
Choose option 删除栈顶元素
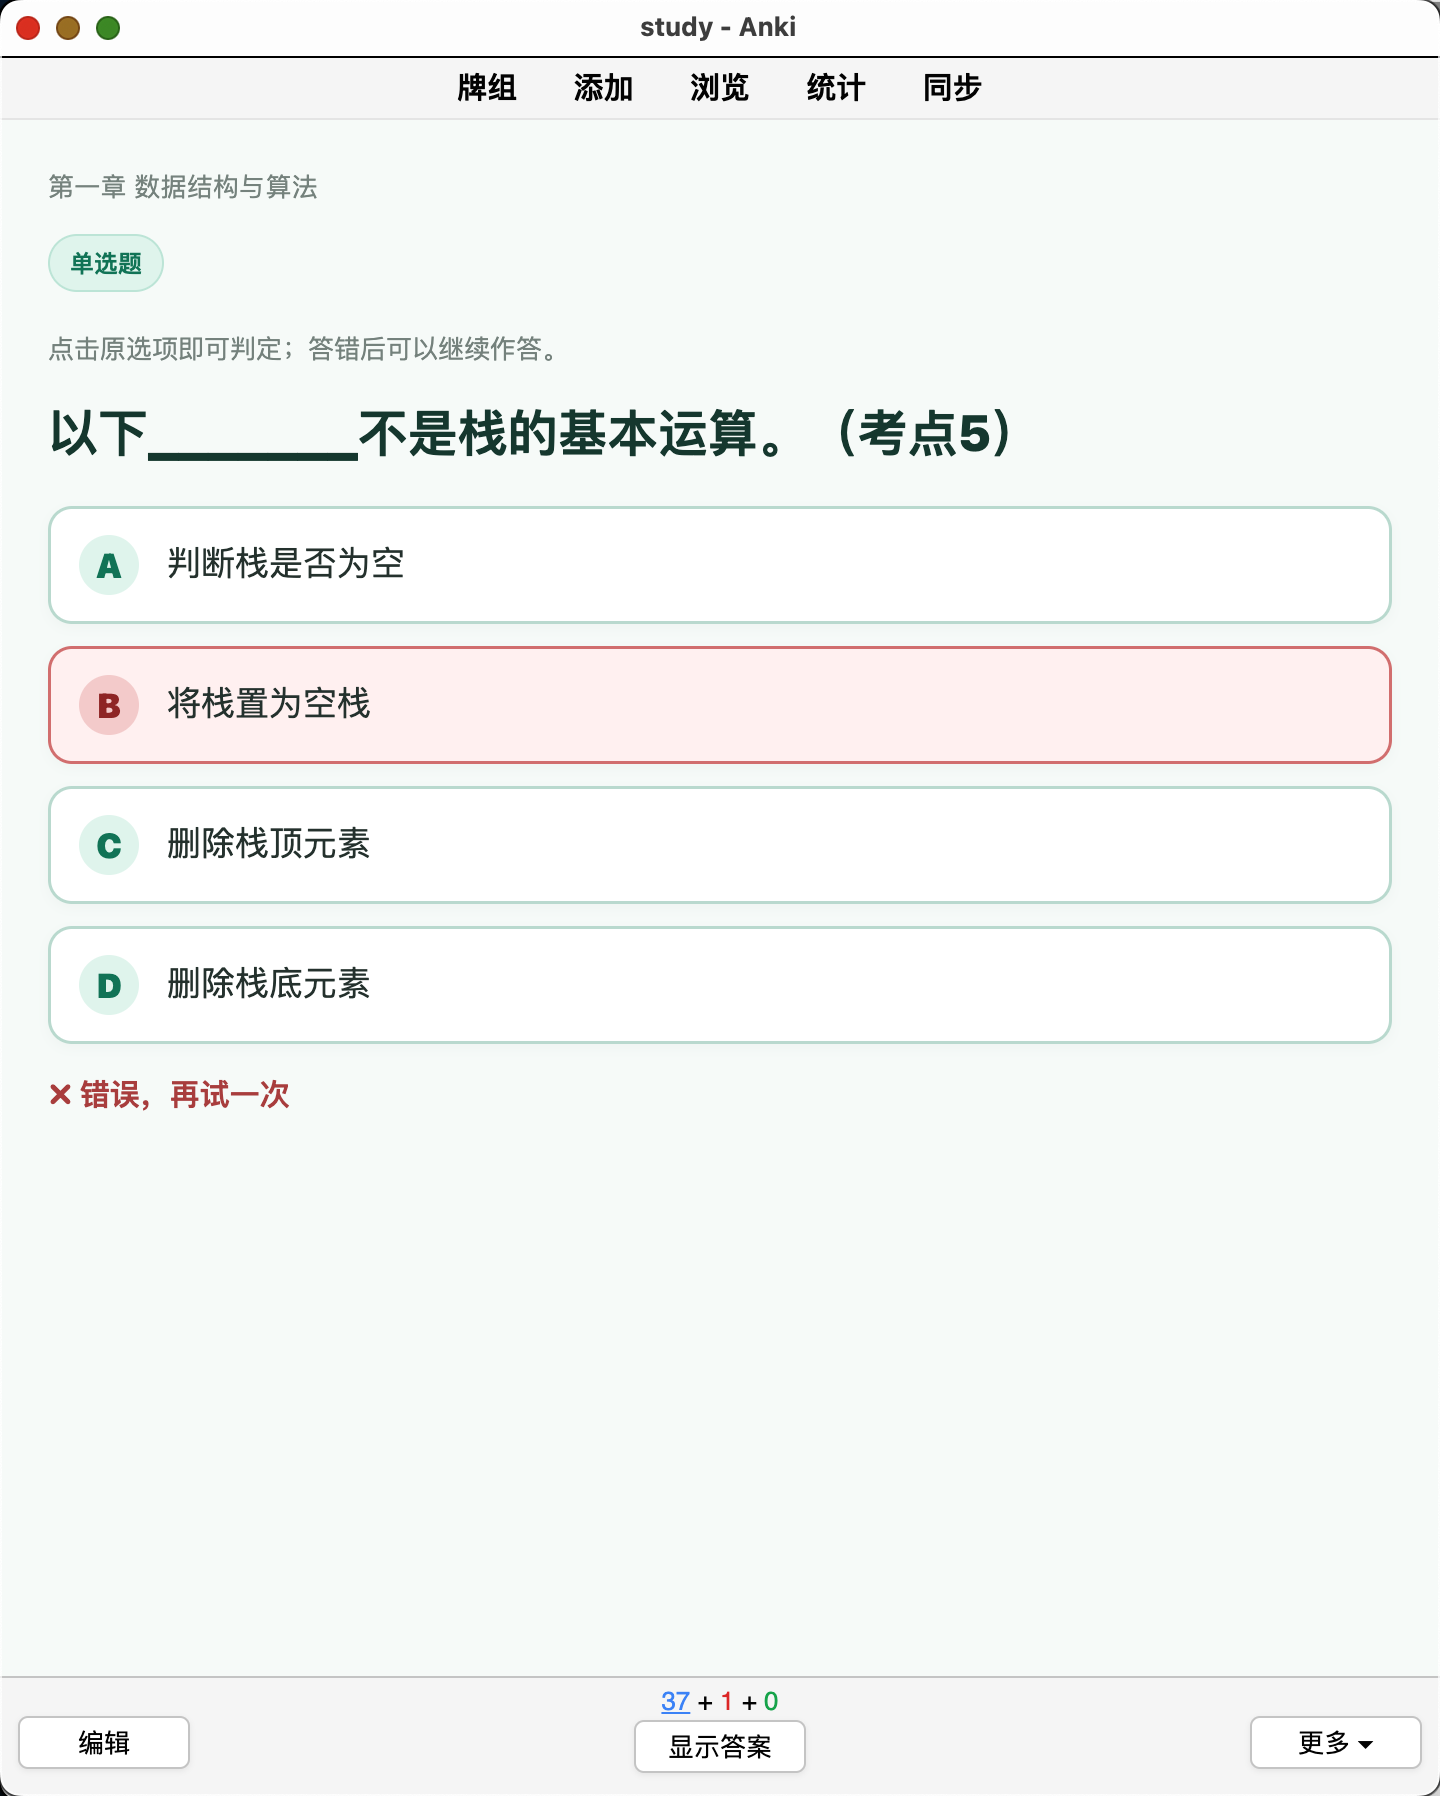pyautogui.click(x=720, y=845)
